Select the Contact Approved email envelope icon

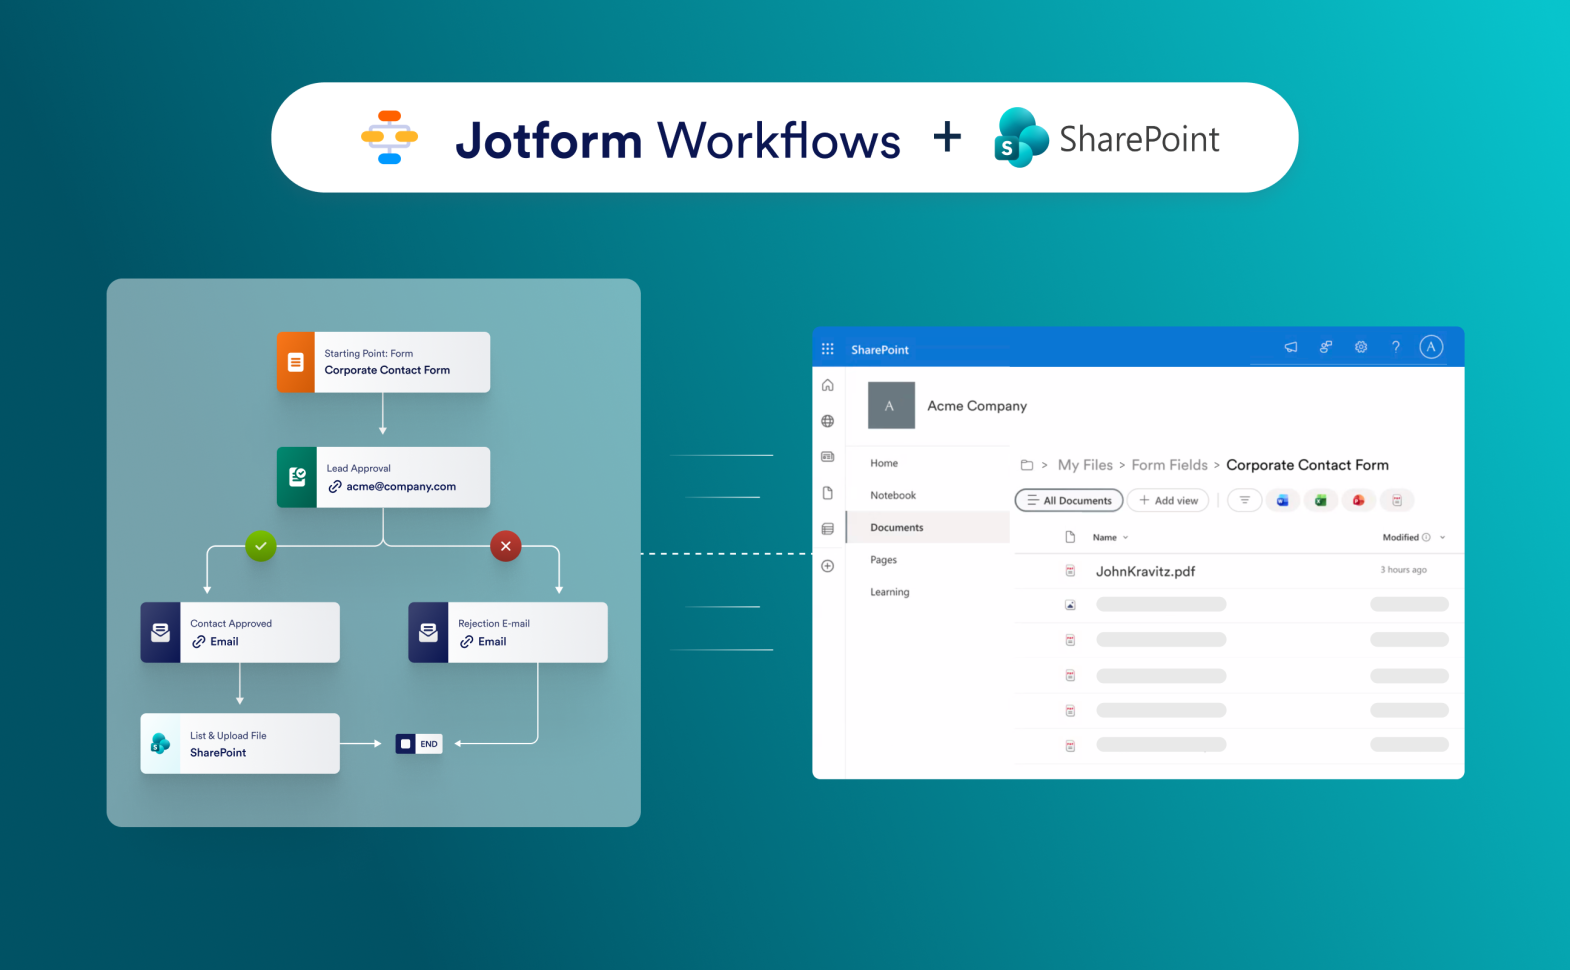pos(160,632)
